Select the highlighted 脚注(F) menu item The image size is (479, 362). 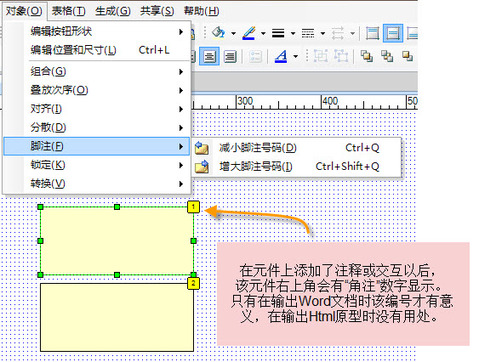97,146
